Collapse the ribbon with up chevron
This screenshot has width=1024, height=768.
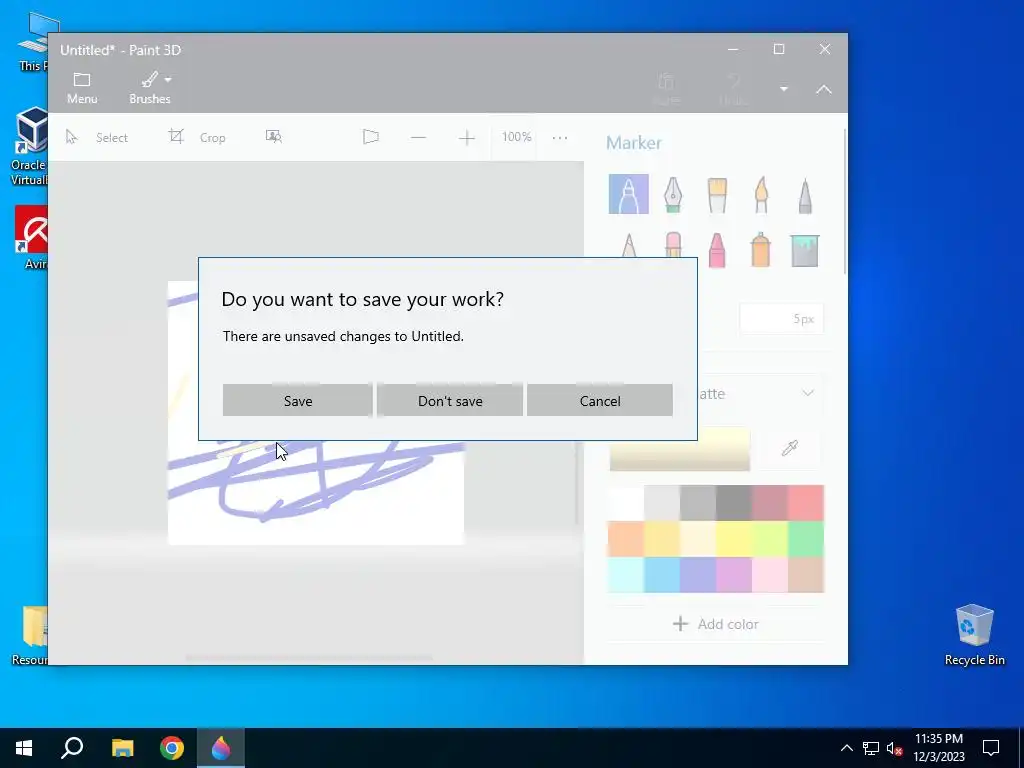pos(824,89)
